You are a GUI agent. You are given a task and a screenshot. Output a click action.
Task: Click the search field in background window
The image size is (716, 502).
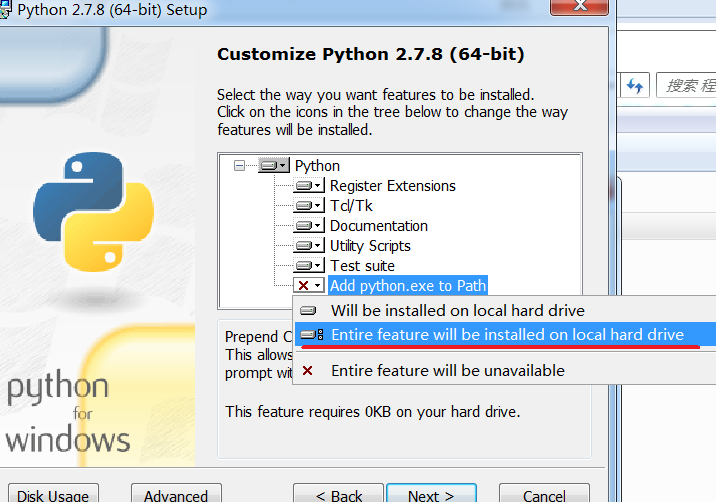pyautogui.click(x=686, y=85)
